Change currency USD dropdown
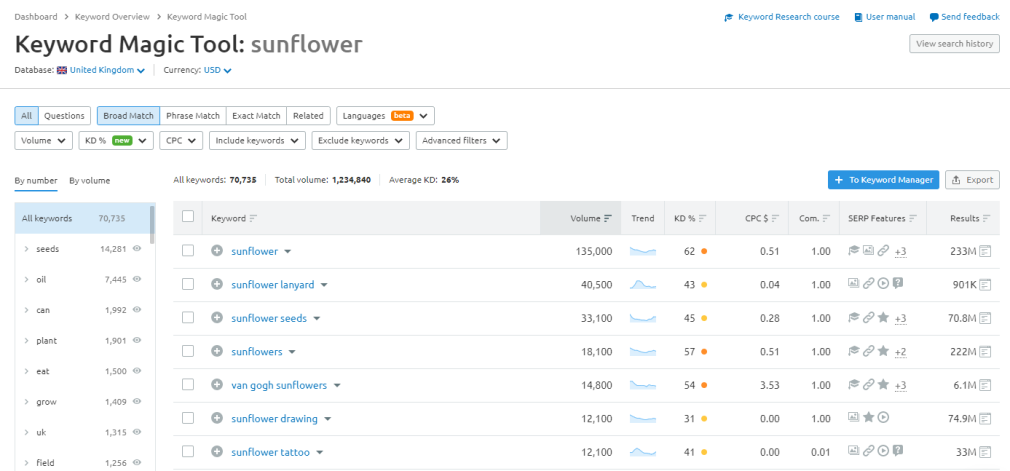The height and width of the screenshot is (471, 1010). [217, 70]
